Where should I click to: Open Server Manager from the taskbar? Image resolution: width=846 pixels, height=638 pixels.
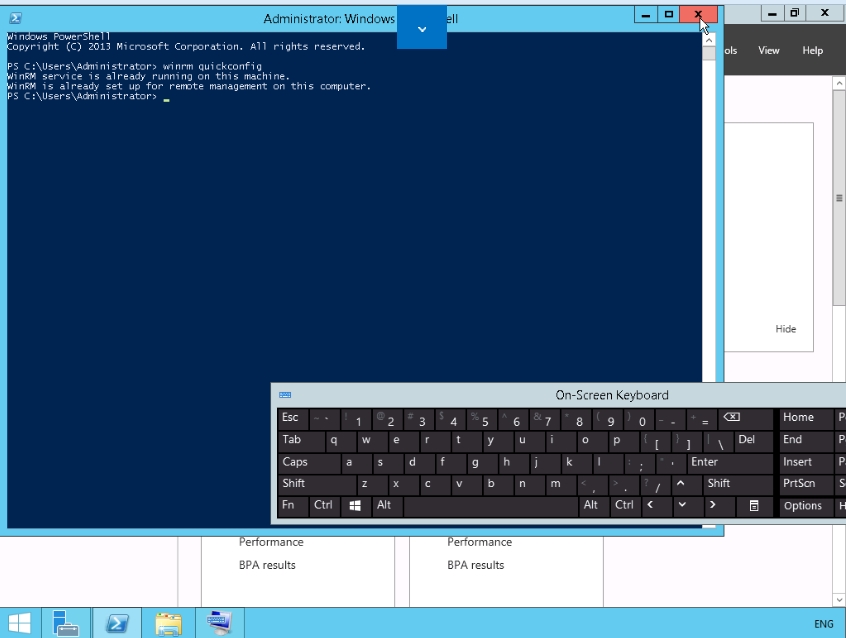[x=66, y=623]
